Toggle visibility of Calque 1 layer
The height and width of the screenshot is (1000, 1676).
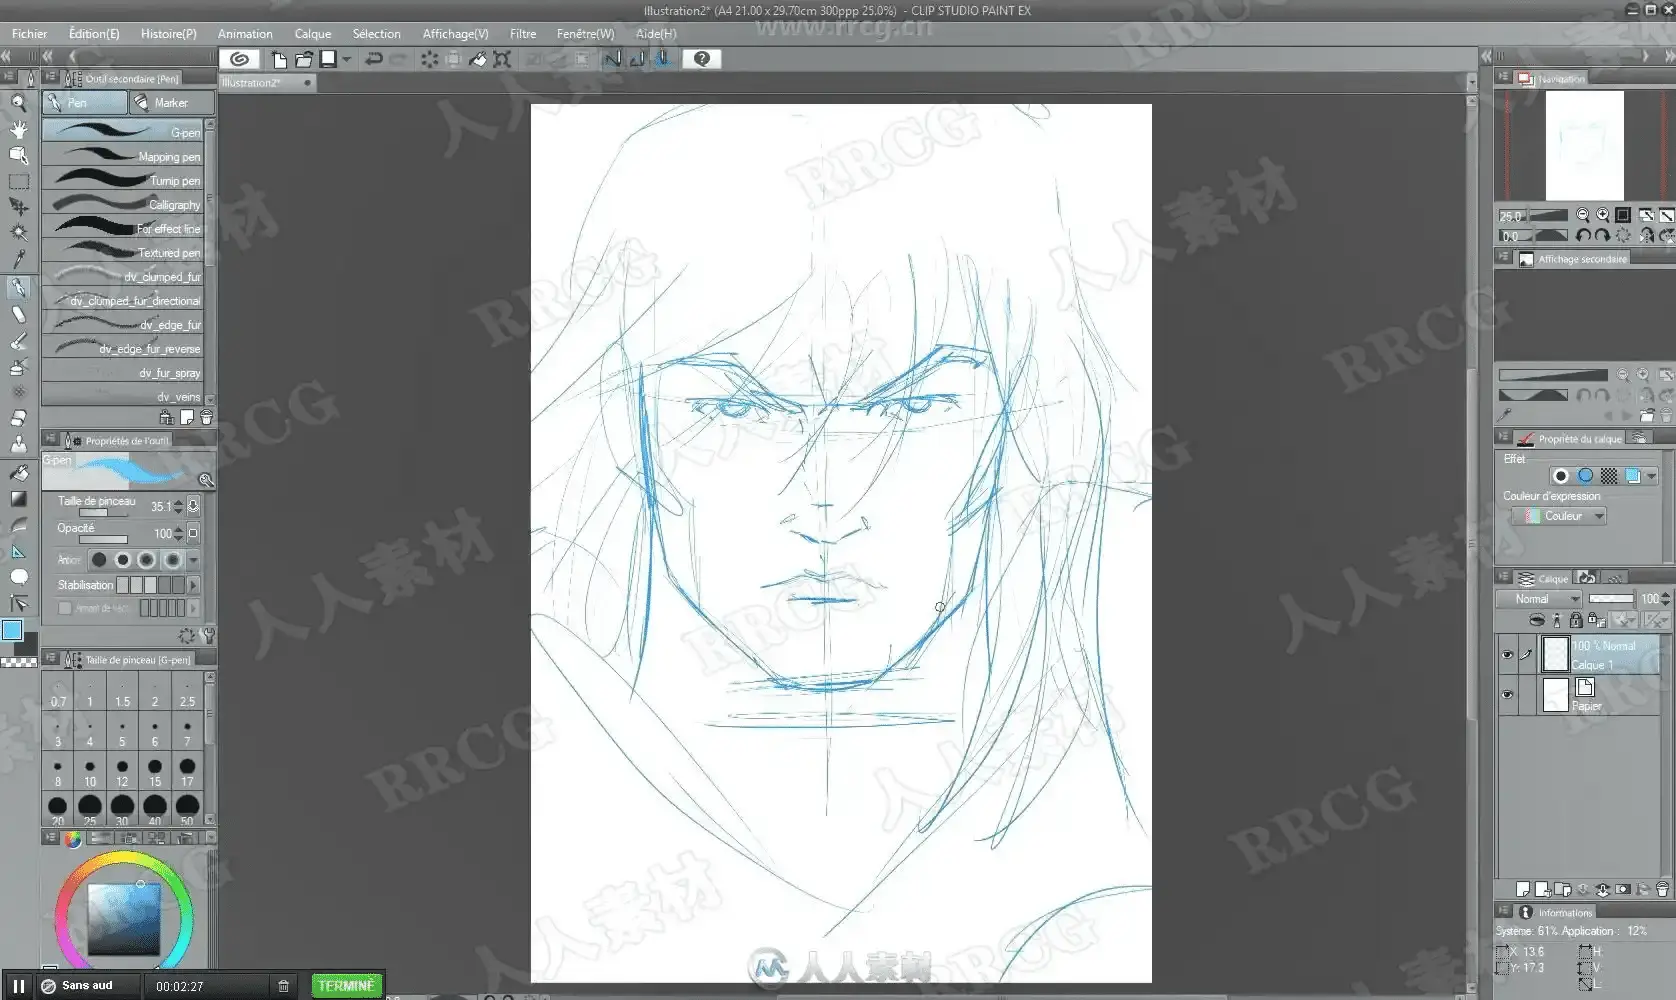pyautogui.click(x=1507, y=655)
